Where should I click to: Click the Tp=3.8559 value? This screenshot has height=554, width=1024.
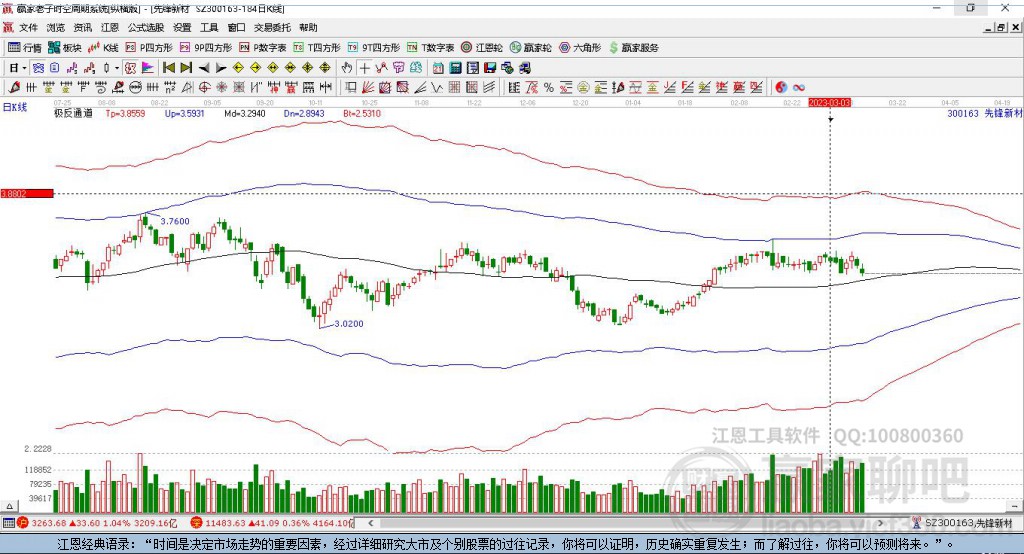click(x=125, y=113)
